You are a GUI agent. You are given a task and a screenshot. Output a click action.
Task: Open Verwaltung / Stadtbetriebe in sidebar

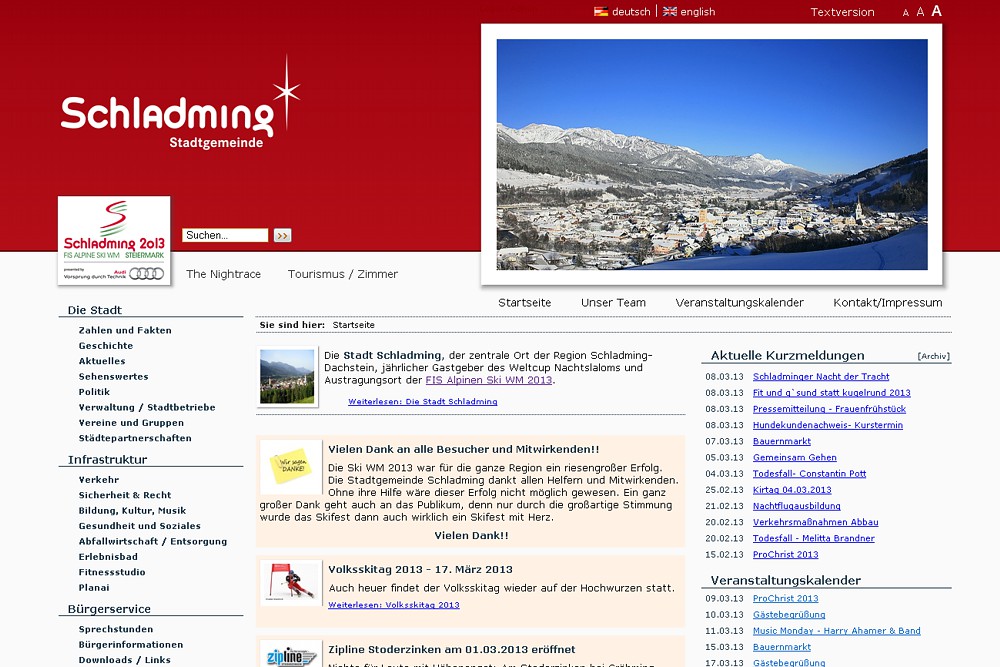pyautogui.click(x=147, y=407)
